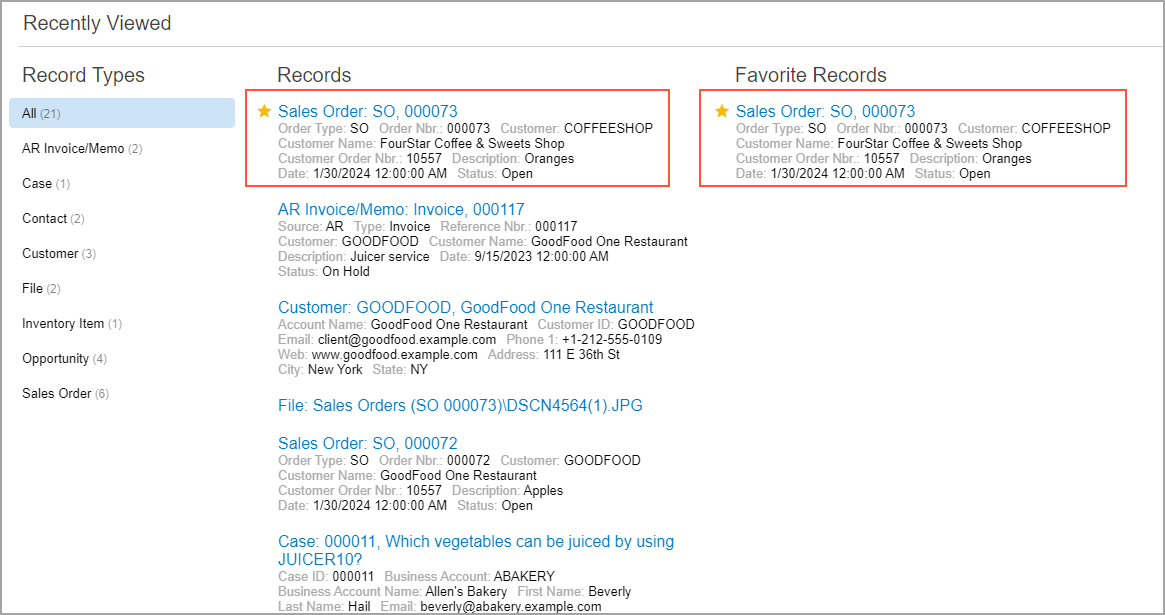The height and width of the screenshot is (615, 1165).
Task: Open Sales Order SO 000072
Action: coord(367,443)
